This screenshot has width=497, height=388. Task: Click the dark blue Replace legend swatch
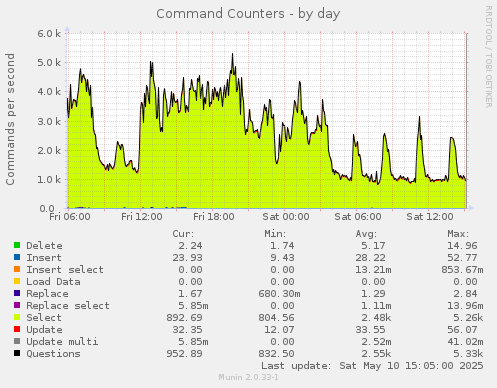click(17, 293)
